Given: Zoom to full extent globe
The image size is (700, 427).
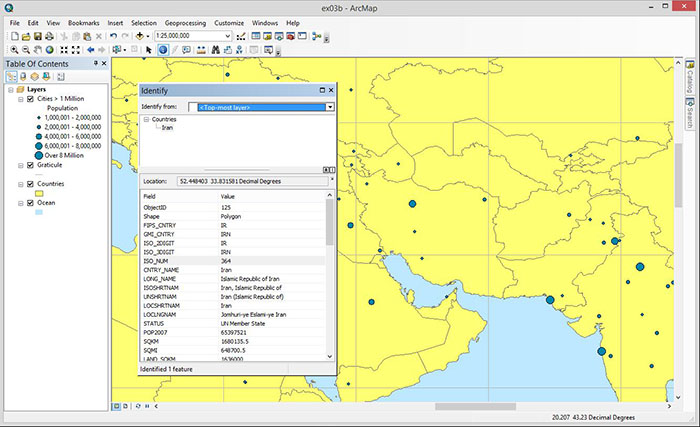Looking at the screenshot, I should pyautogui.click(x=50, y=50).
